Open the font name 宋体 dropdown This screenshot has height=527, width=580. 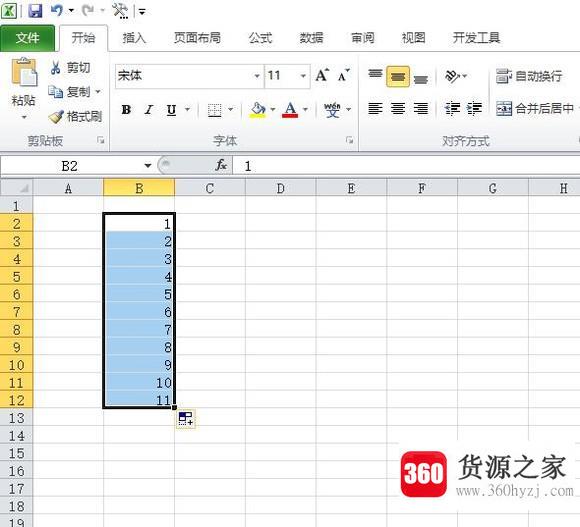[257, 76]
